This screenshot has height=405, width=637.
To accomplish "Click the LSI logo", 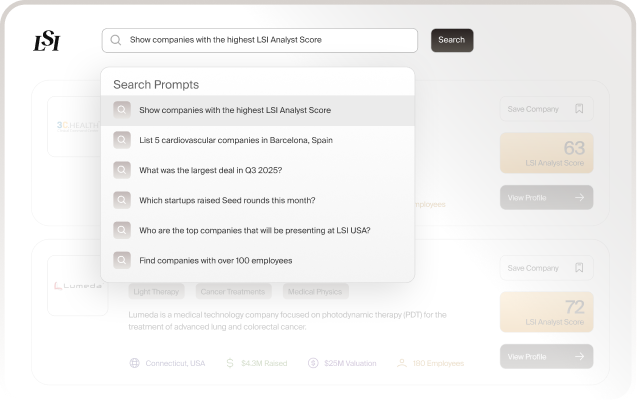I will (48, 41).
